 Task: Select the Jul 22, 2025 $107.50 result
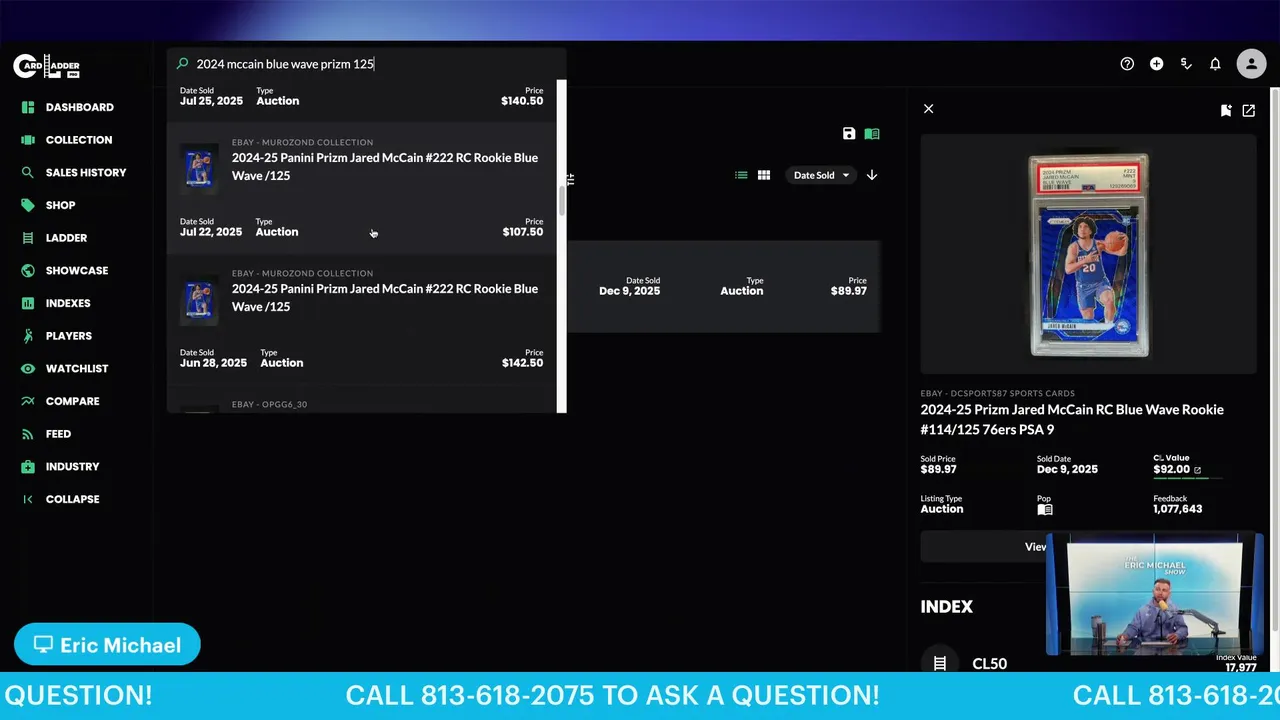click(362, 188)
